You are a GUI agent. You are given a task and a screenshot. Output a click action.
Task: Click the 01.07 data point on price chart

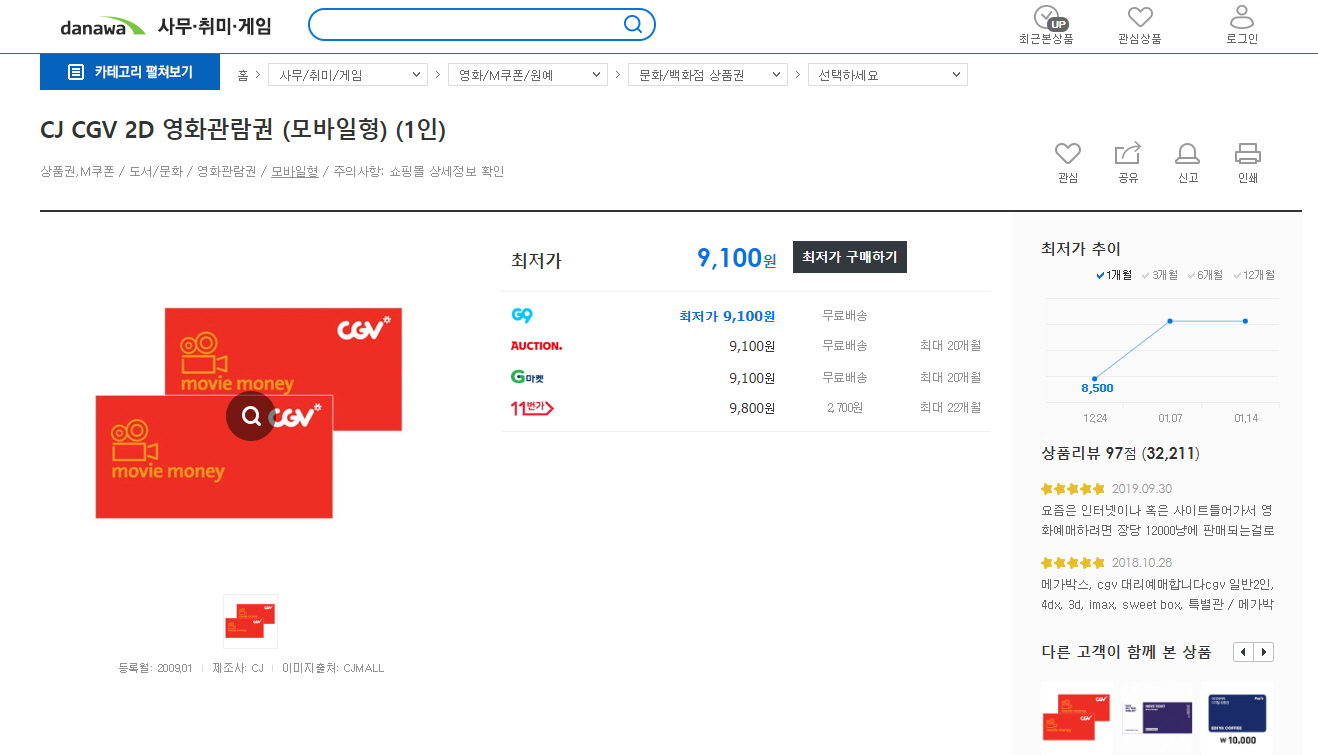[x=1170, y=321]
